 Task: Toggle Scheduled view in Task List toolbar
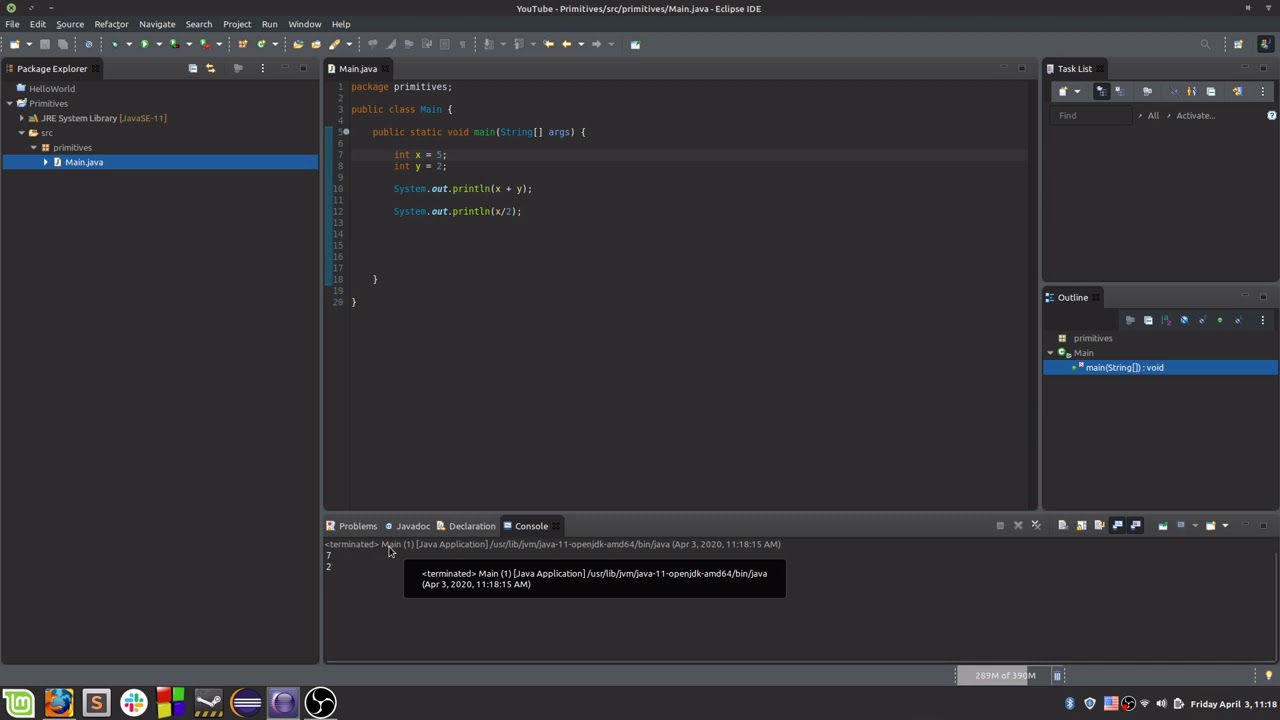click(1119, 91)
